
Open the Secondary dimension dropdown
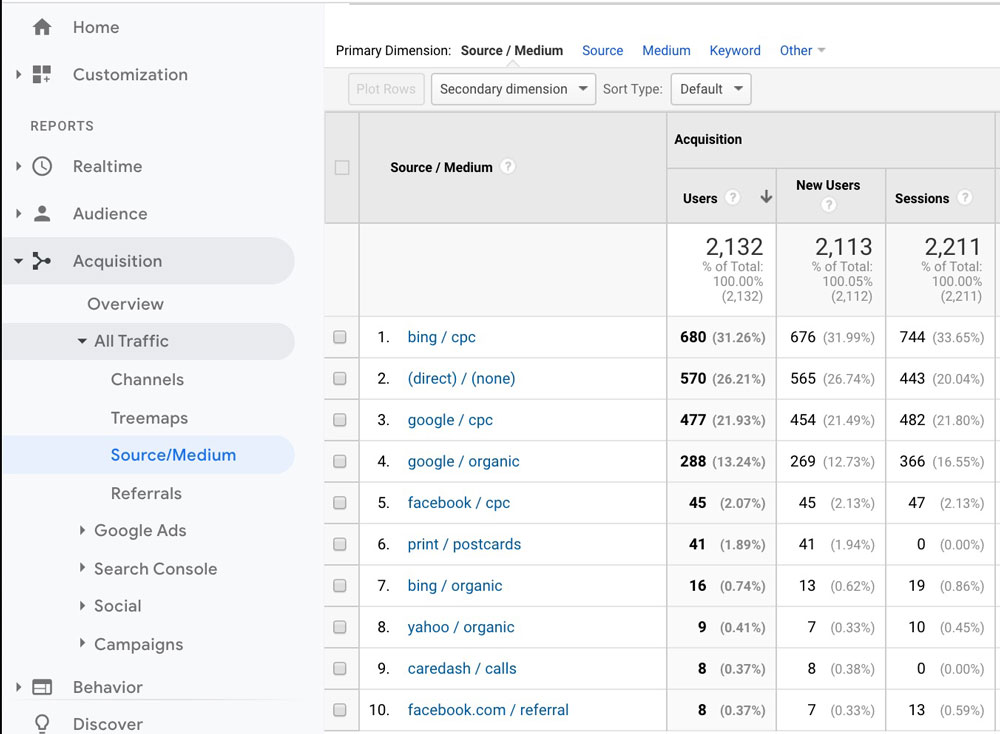pos(513,89)
